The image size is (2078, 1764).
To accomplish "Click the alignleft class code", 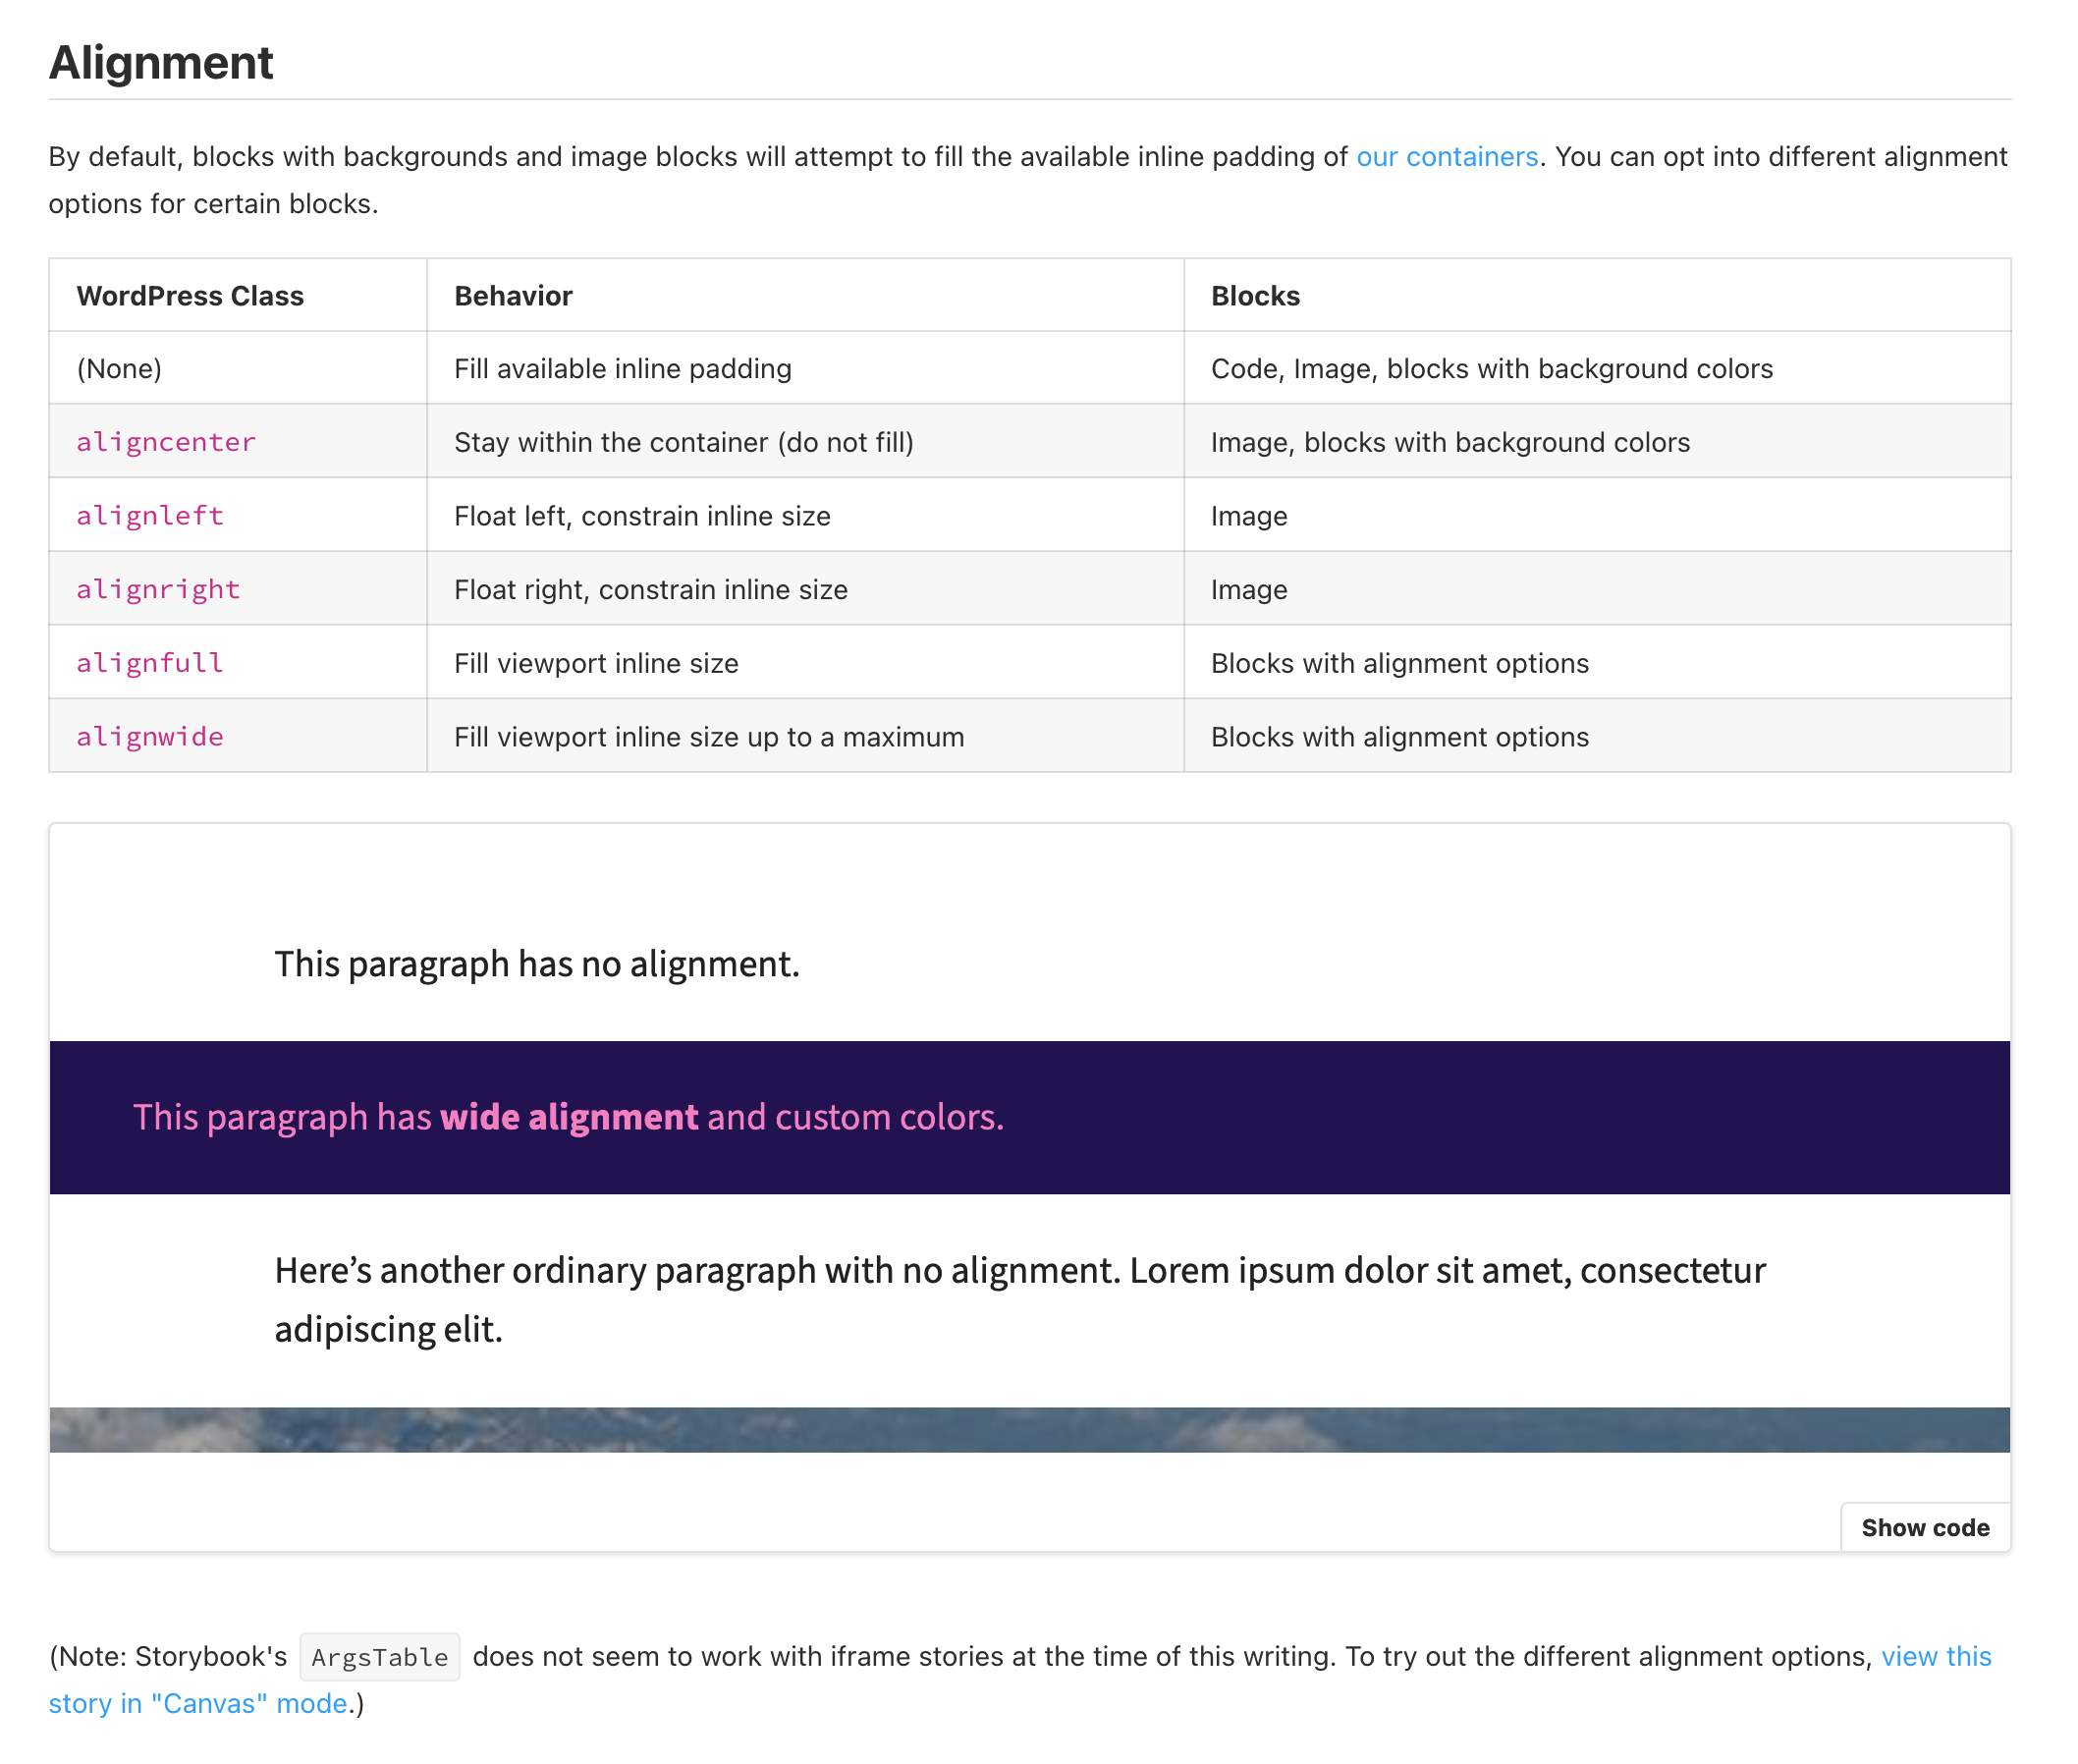I will pyautogui.click(x=150, y=516).
